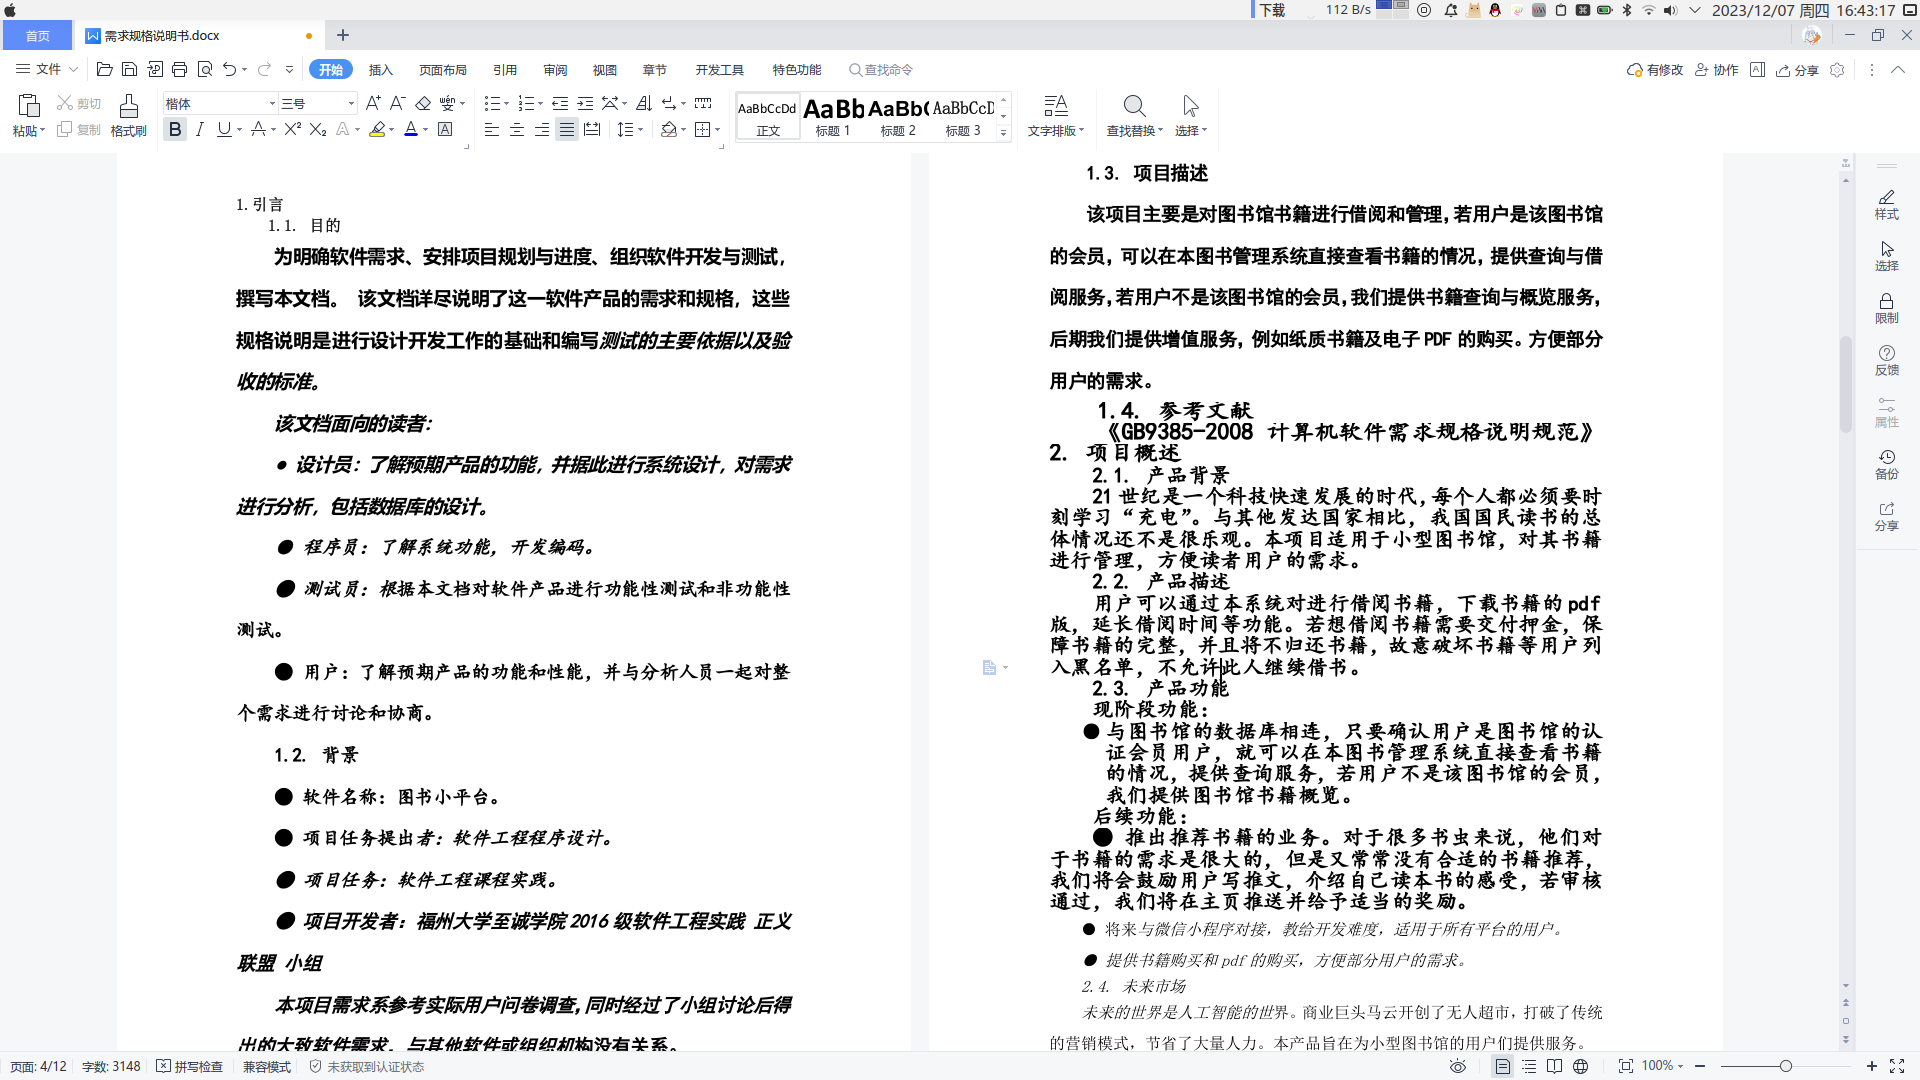Click the print icon in quick toolbar

180,70
